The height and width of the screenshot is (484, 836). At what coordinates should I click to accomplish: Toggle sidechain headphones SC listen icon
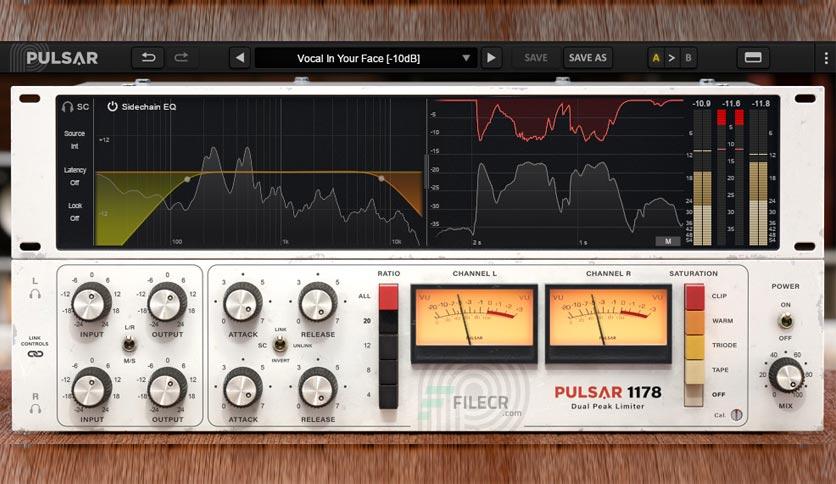(68, 107)
